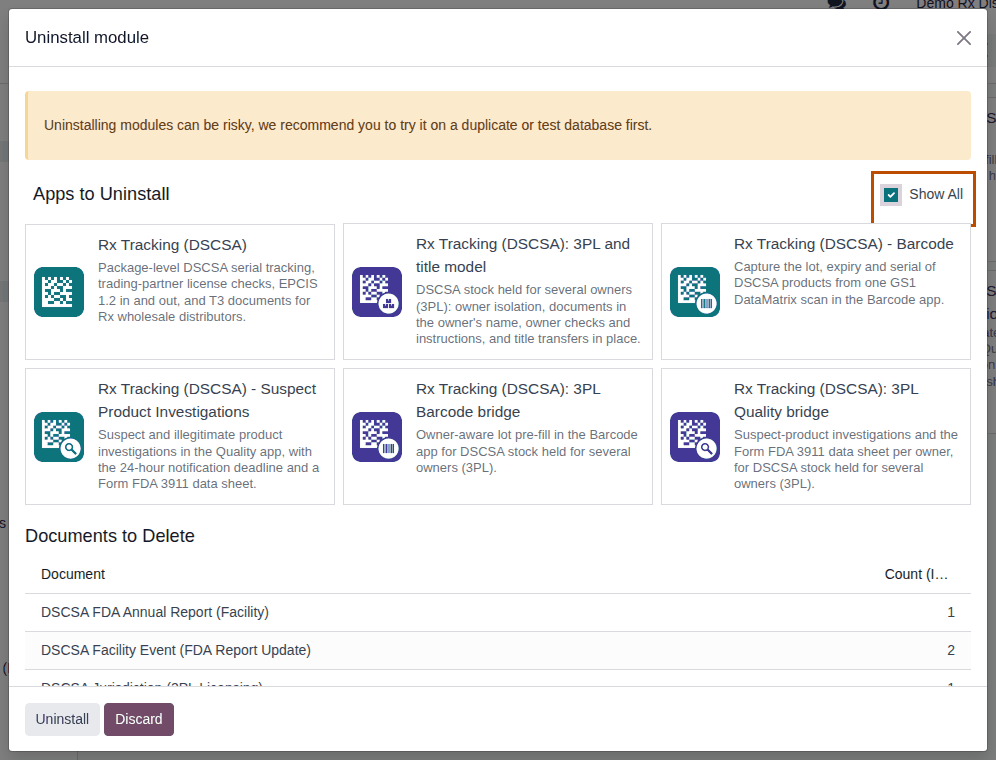Click the uninstall risk warning banner text
Screen dimensions: 996x760
point(347,126)
